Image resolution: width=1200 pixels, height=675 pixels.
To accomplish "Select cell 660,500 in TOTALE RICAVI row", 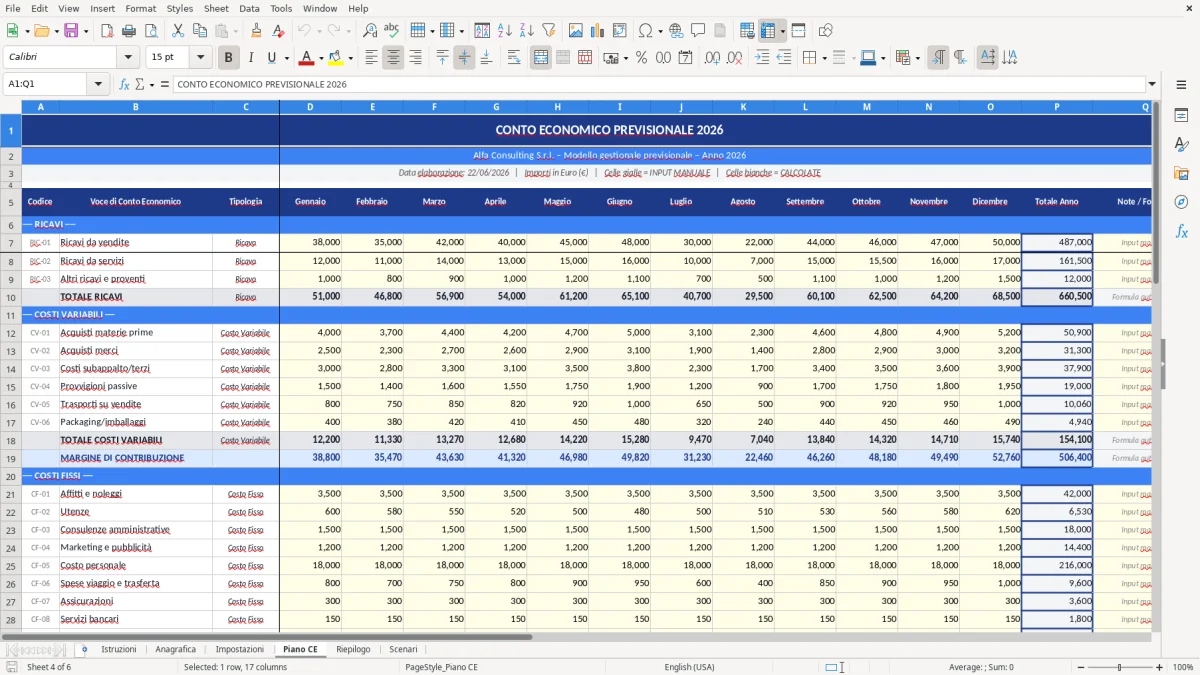I will click(x=1057, y=297).
